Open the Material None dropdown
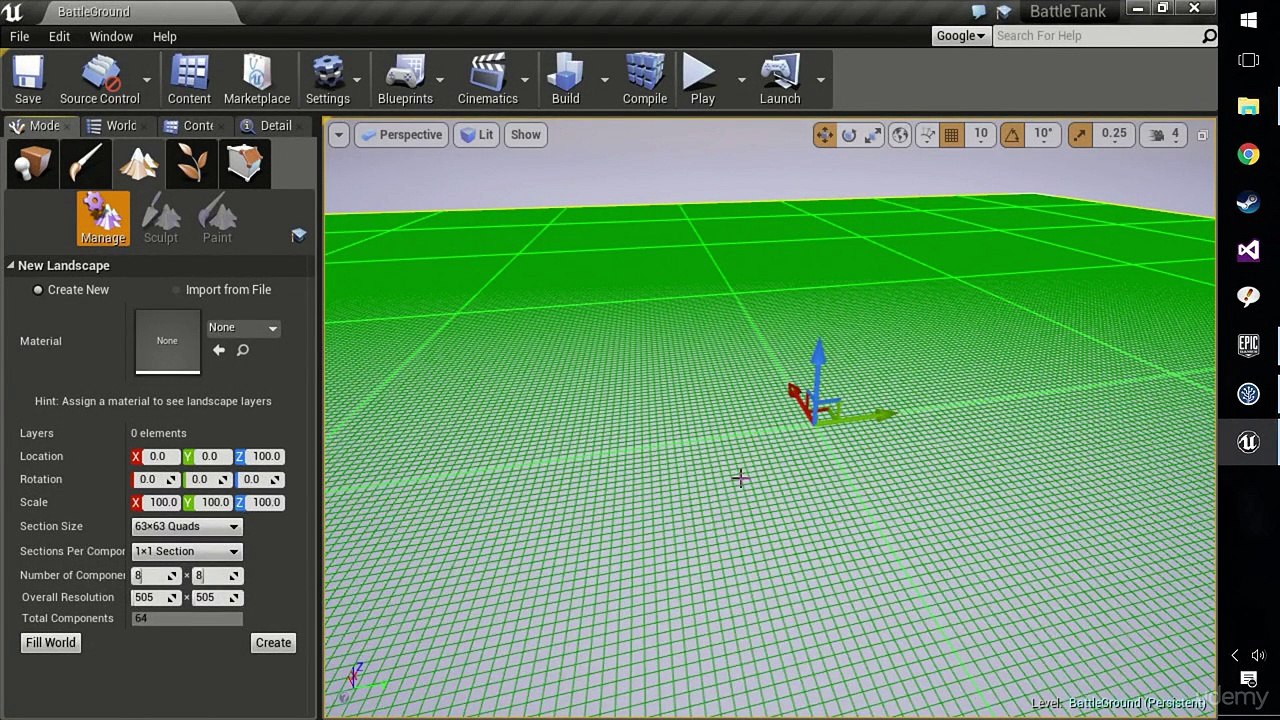This screenshot has height=720, width=1280. tap(243, 328)
